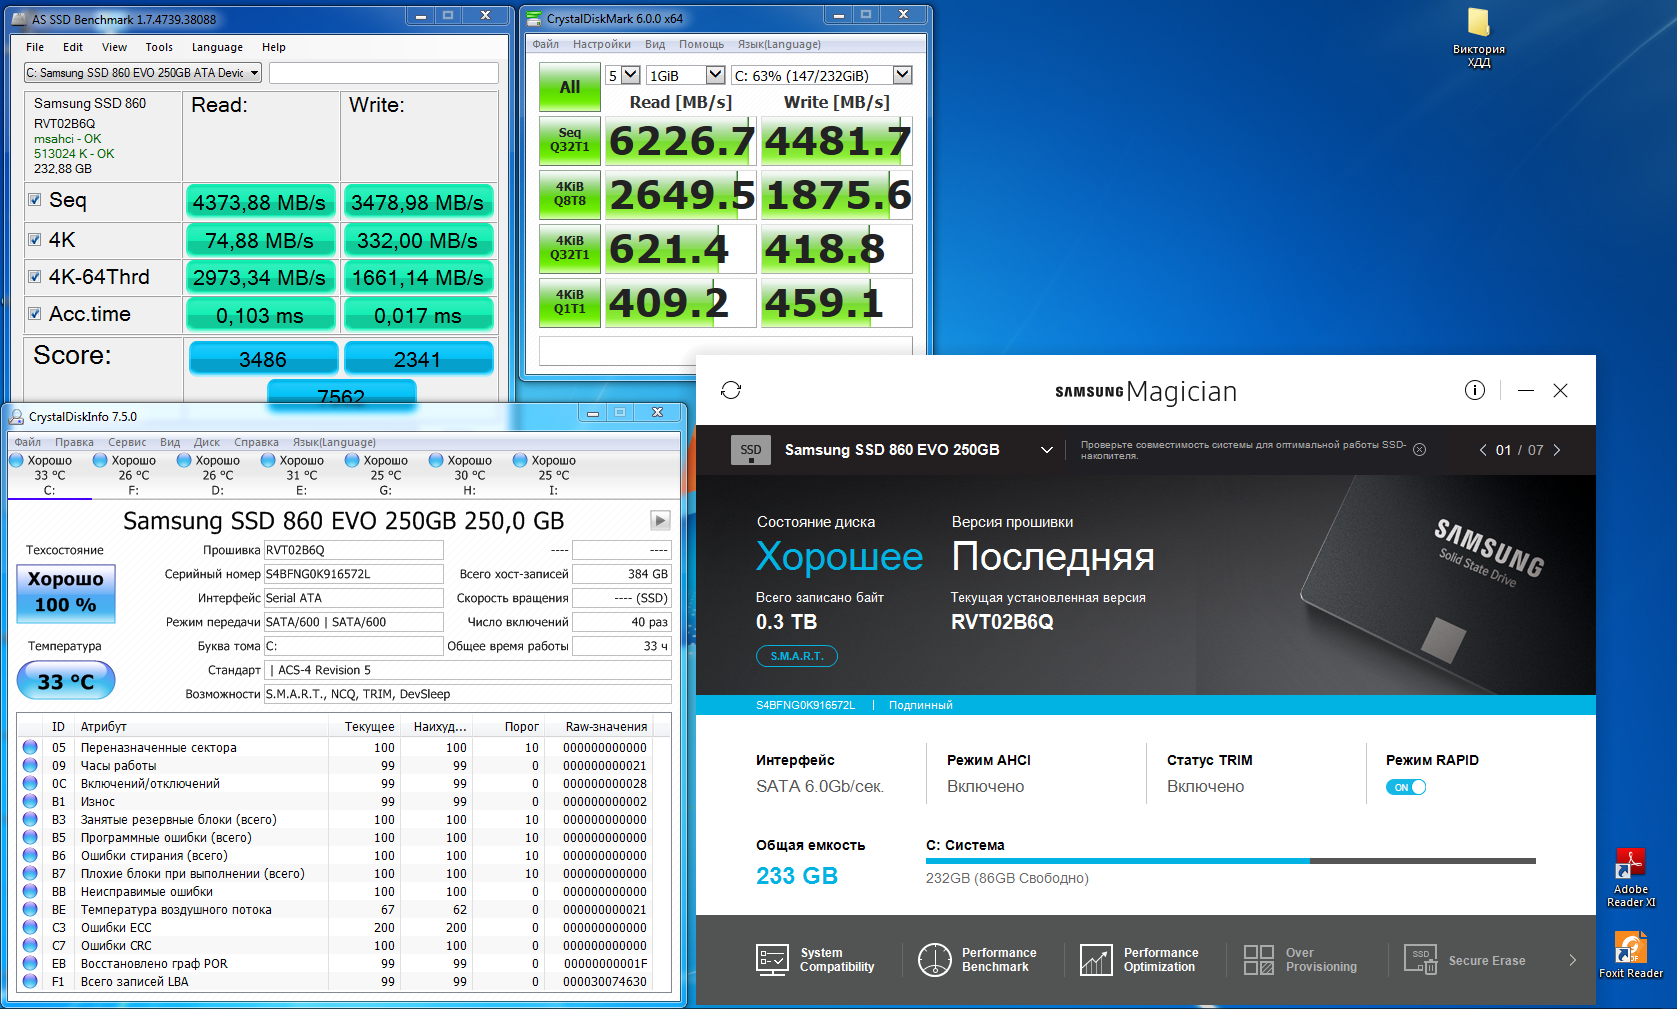The height and width of the screenshot is (1009, 1680).
Task: Turn off RAPID mode switch
Action: click(1406, 787)
